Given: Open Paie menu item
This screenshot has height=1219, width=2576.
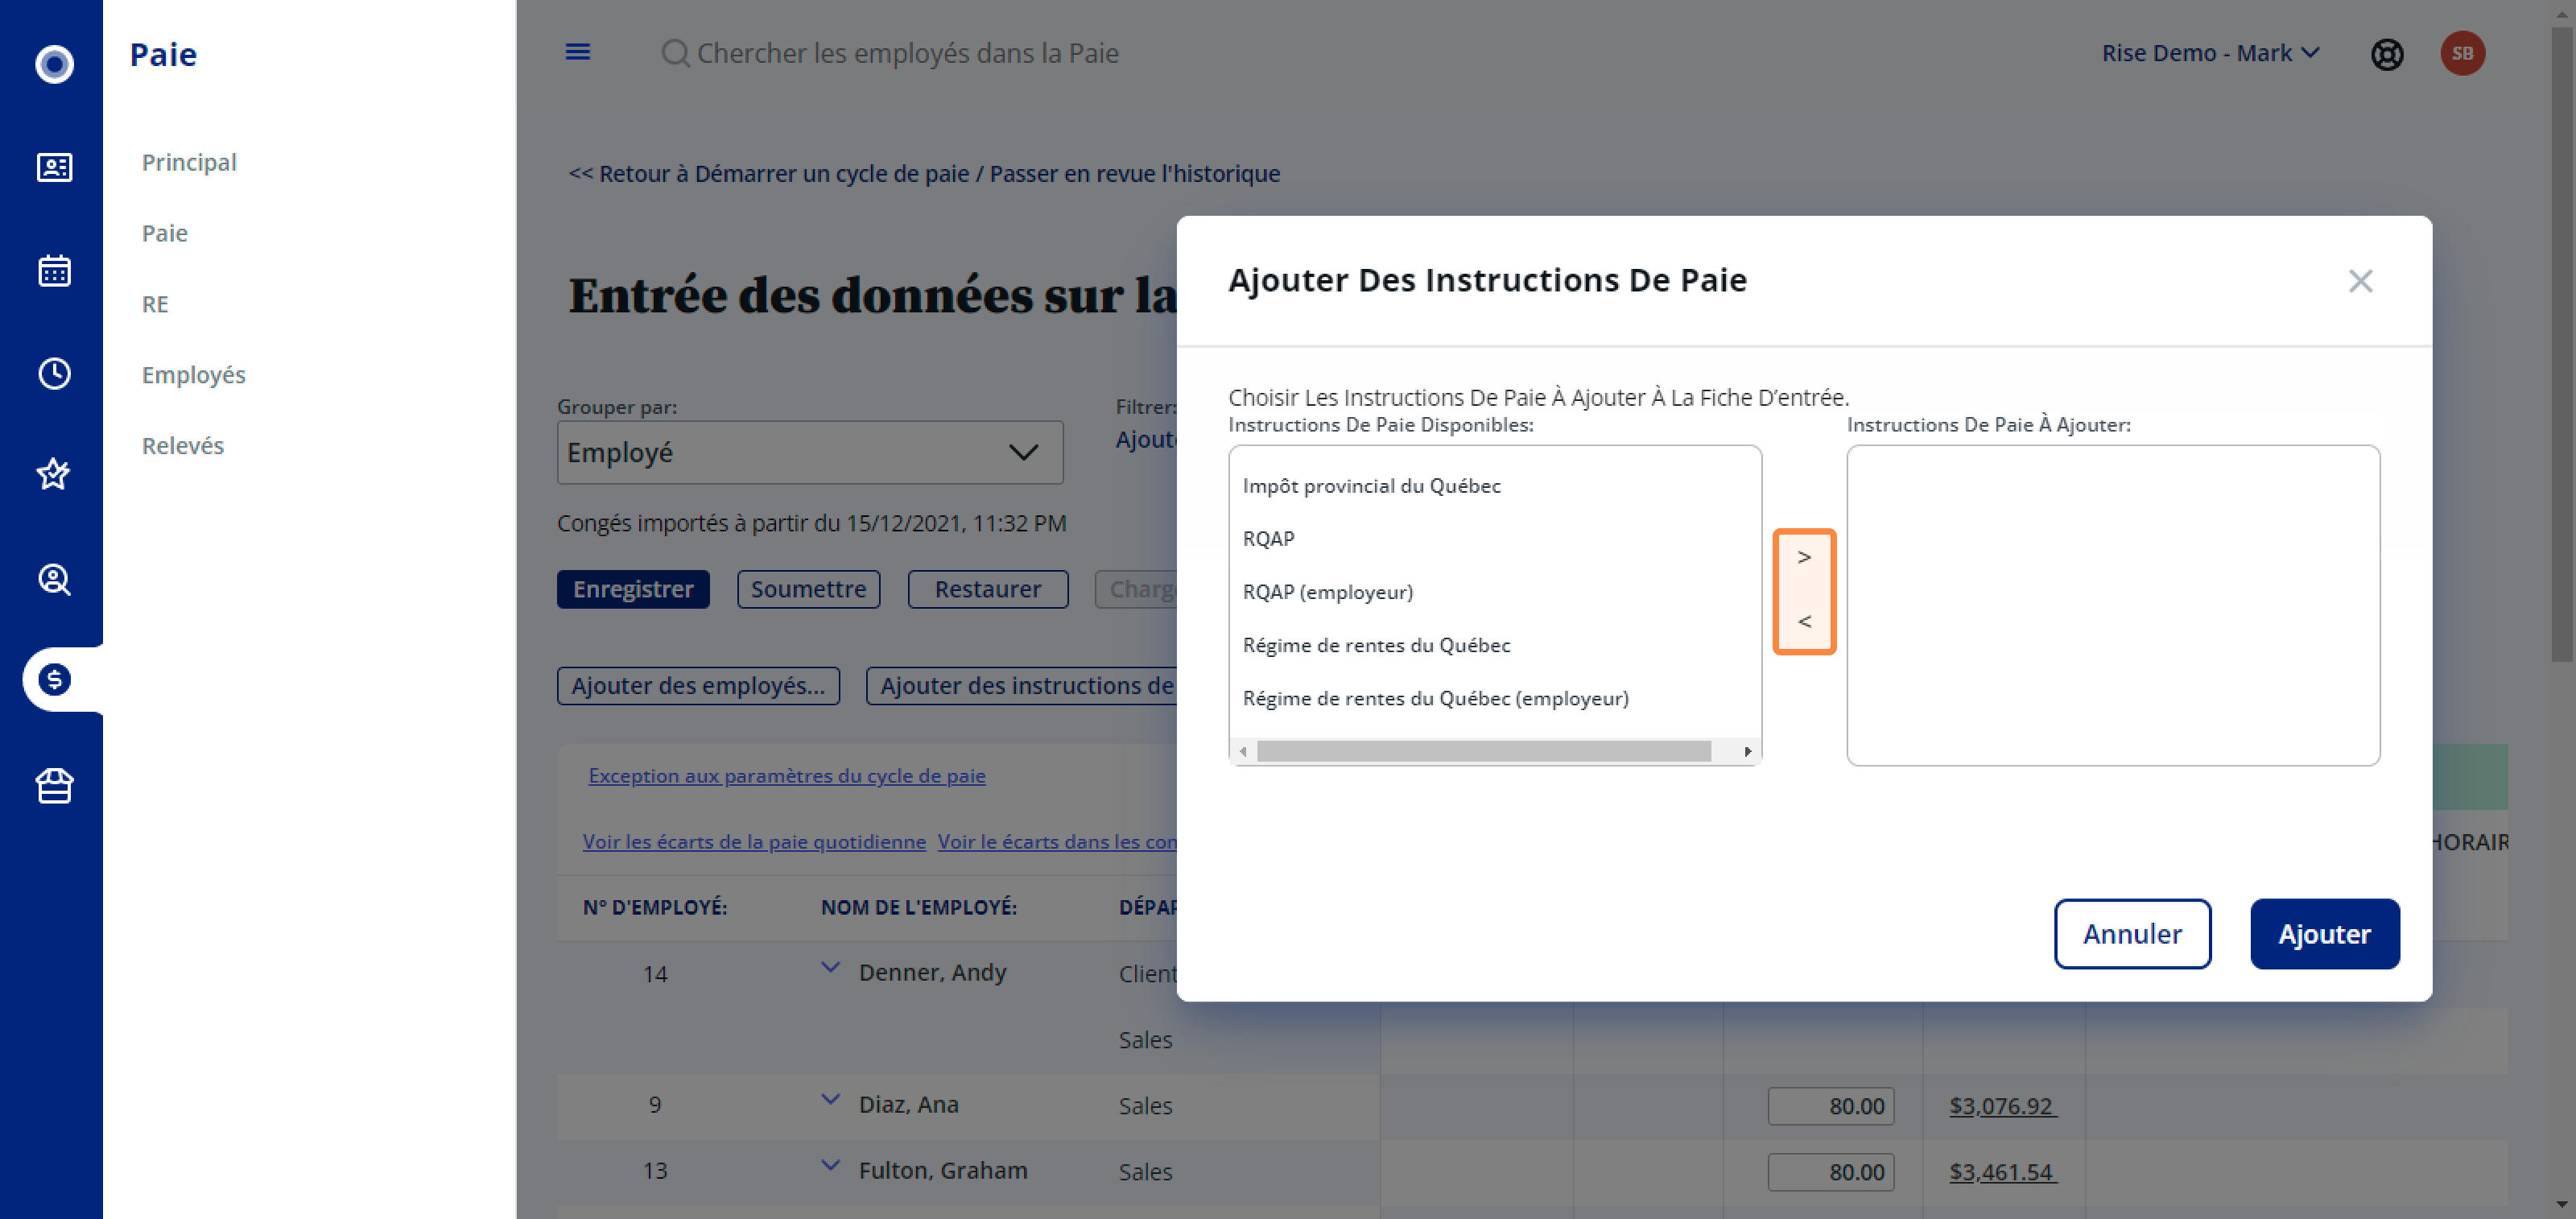Looking at the screenshot, I should click(164, 233).
